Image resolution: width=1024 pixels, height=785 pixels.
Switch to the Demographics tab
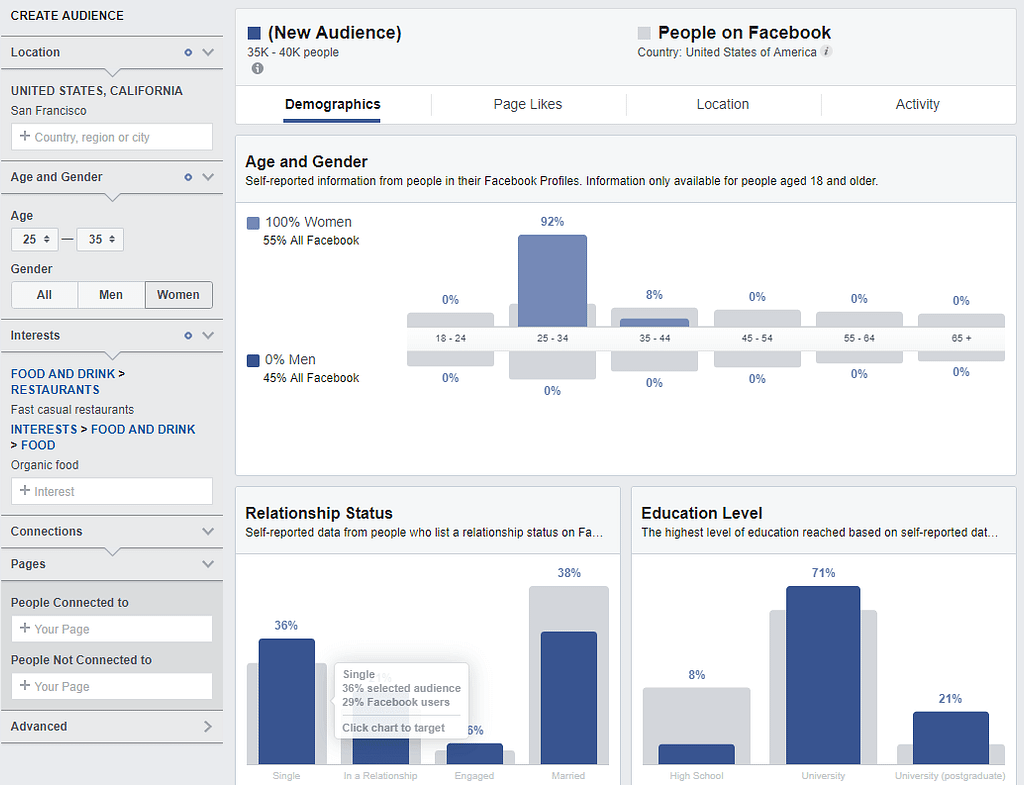tap(332, 104)
